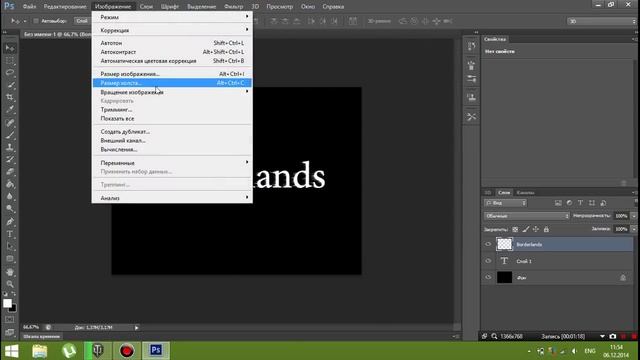Open the Шкала времени timeline panel
The width and height of the screenshot is (640, 360).
point(42,336)
